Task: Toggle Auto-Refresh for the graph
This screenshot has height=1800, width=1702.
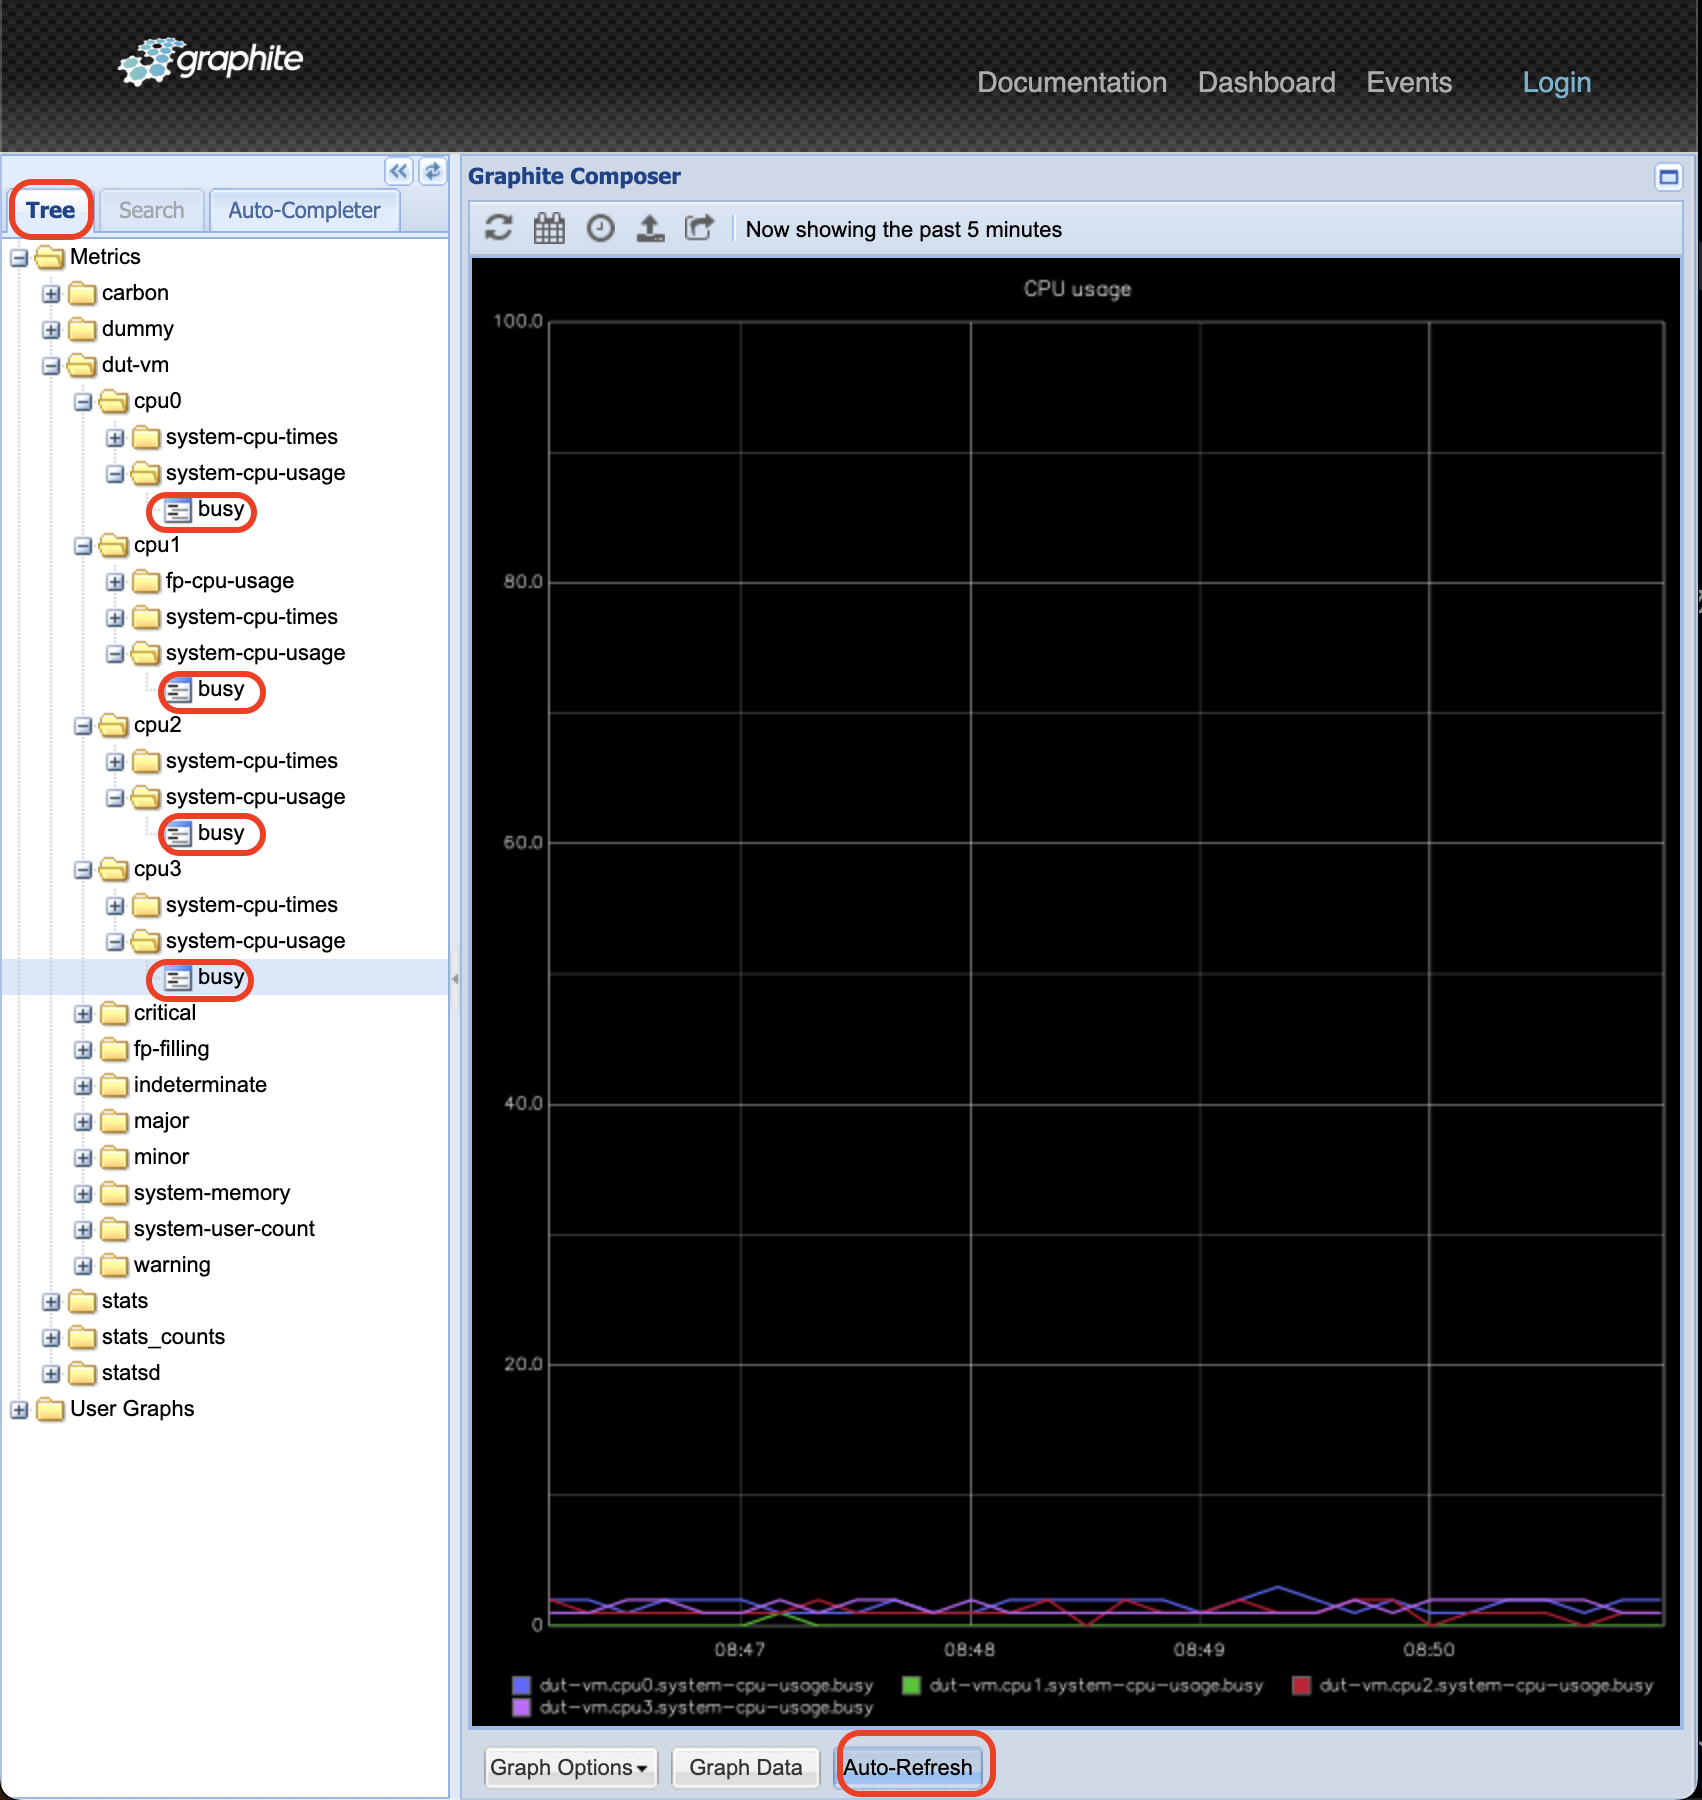Action: [x=912, y=1766]
